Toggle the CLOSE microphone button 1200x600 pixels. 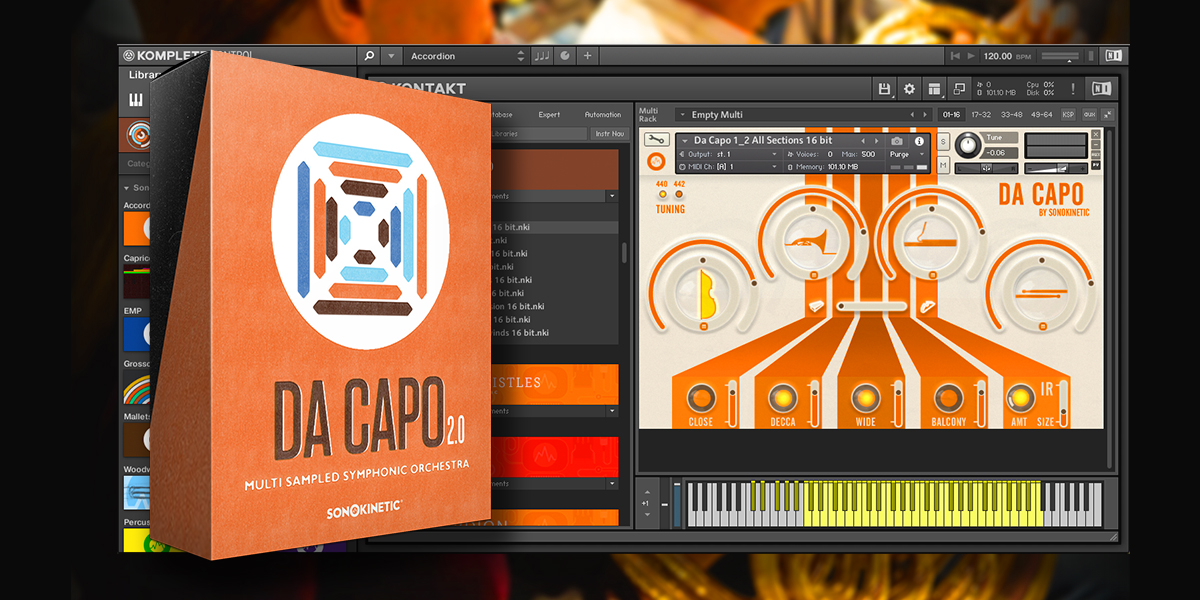pos(700,397)
